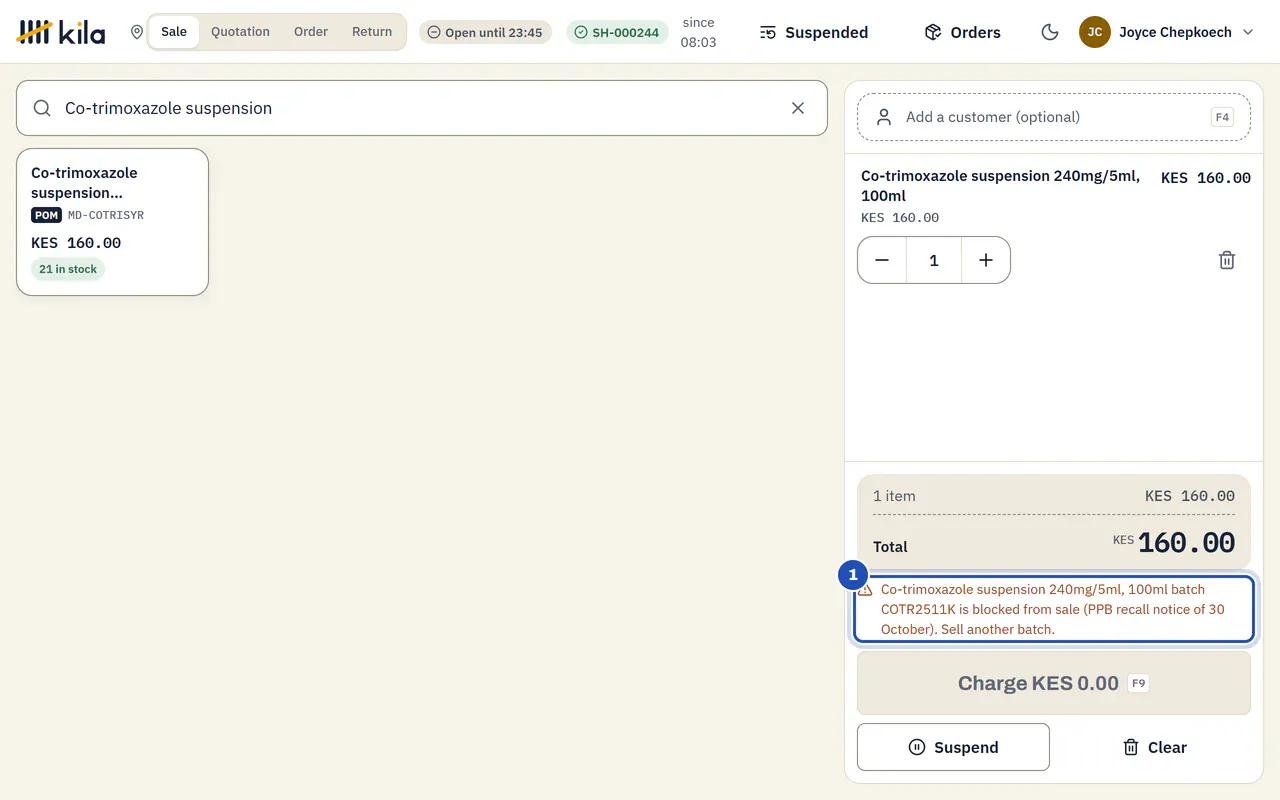This screenshot has width=1280, height=800.
Task: Click the location pin icon
Action: [137, 32]
